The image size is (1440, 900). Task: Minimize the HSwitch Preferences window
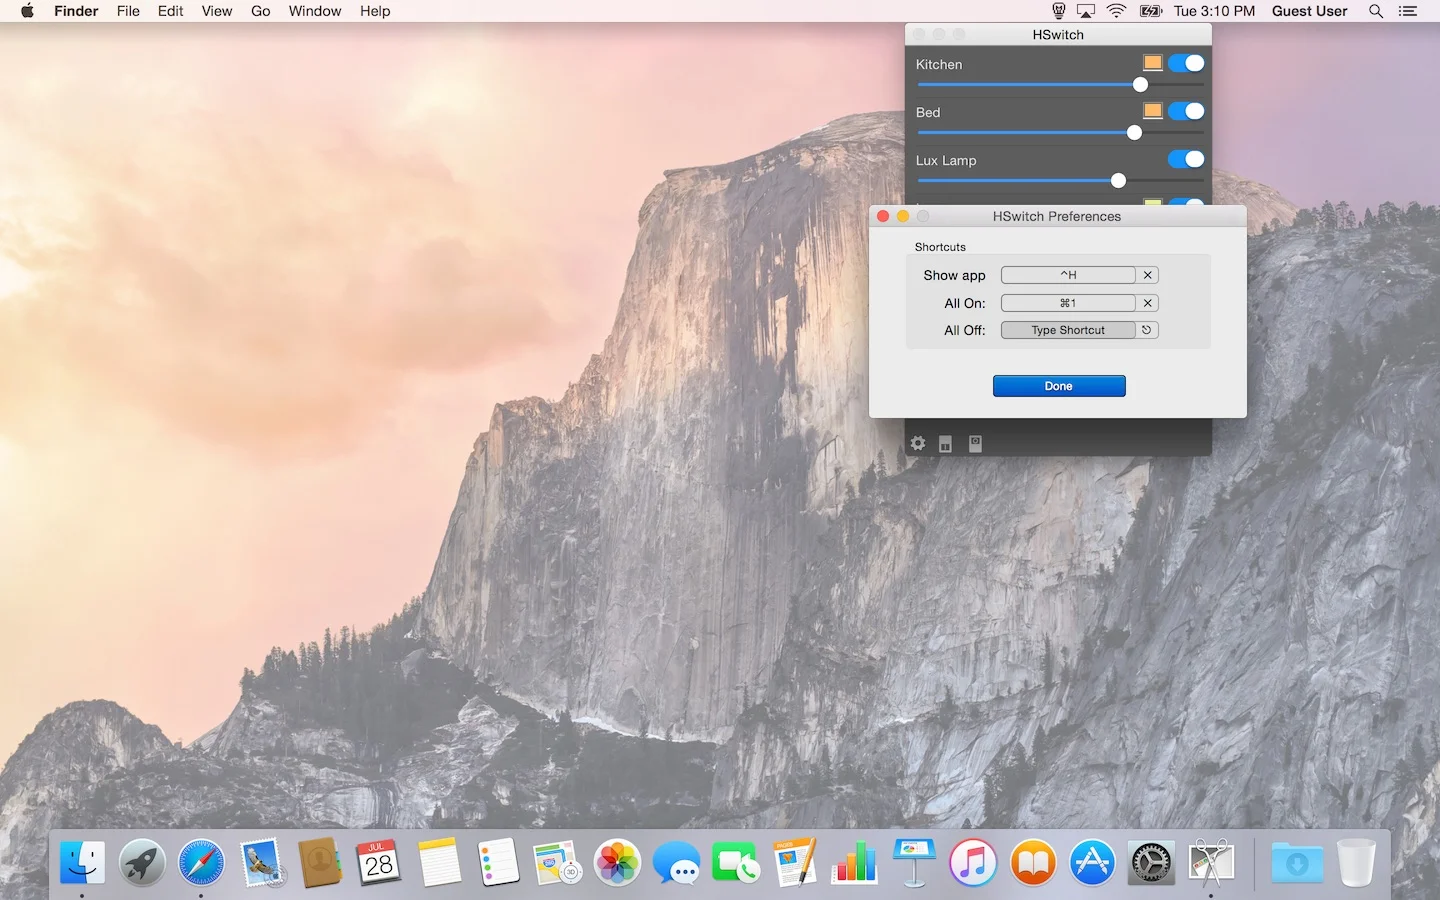click(903, 216)
